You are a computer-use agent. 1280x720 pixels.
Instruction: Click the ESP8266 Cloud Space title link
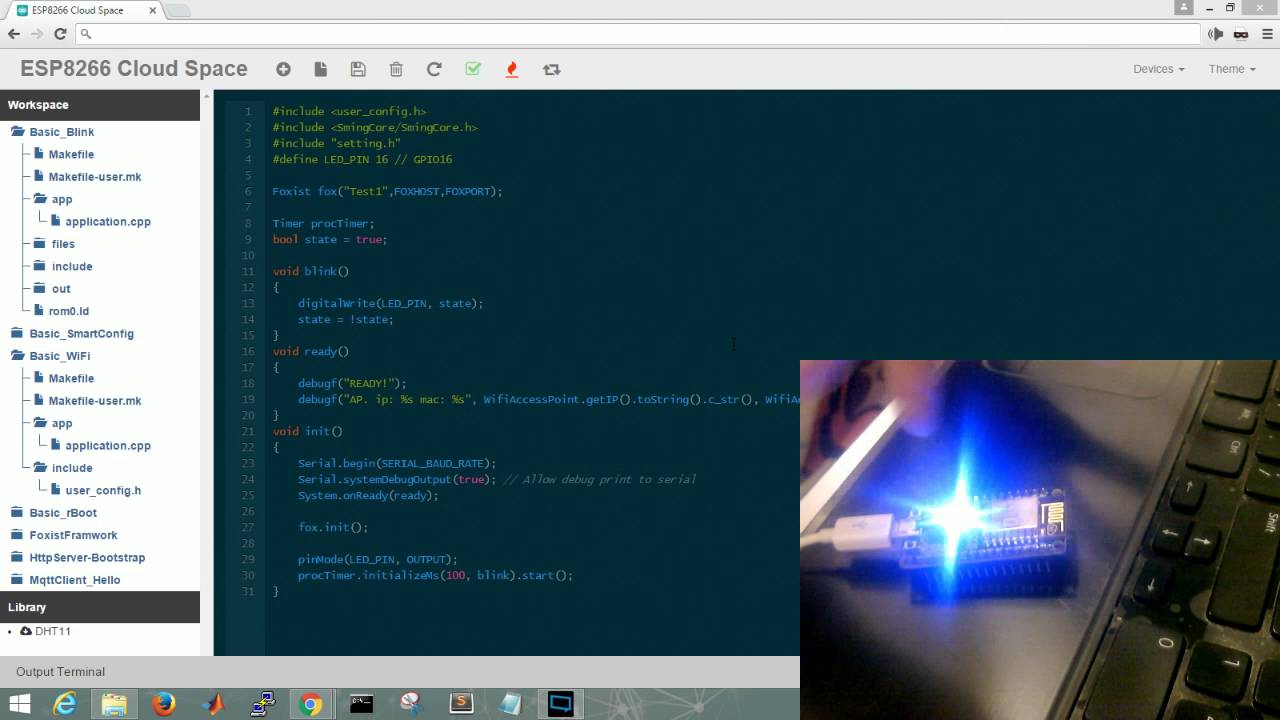pos(134,69)
